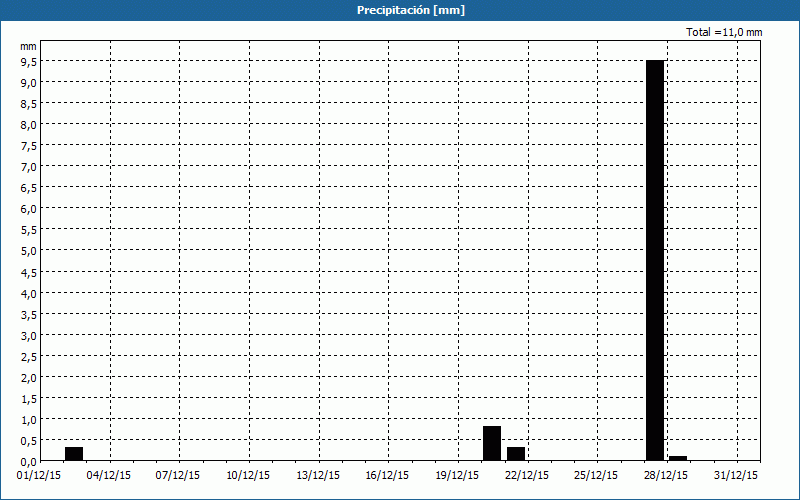Click the 9,0 y-axis label
The height and width of the screenshot is (500, 800).
[x=29, y=83]
